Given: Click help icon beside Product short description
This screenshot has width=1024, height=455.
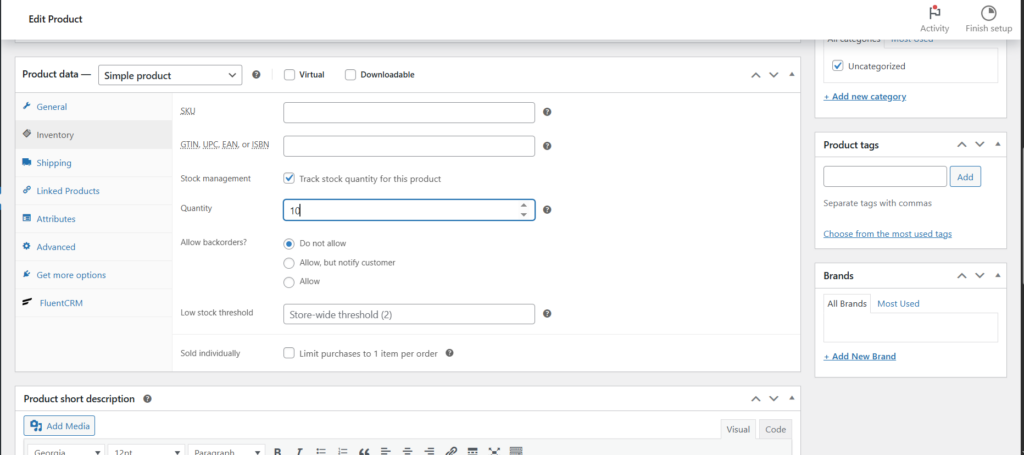Looking at the screenshot, I should click(147, 399).
